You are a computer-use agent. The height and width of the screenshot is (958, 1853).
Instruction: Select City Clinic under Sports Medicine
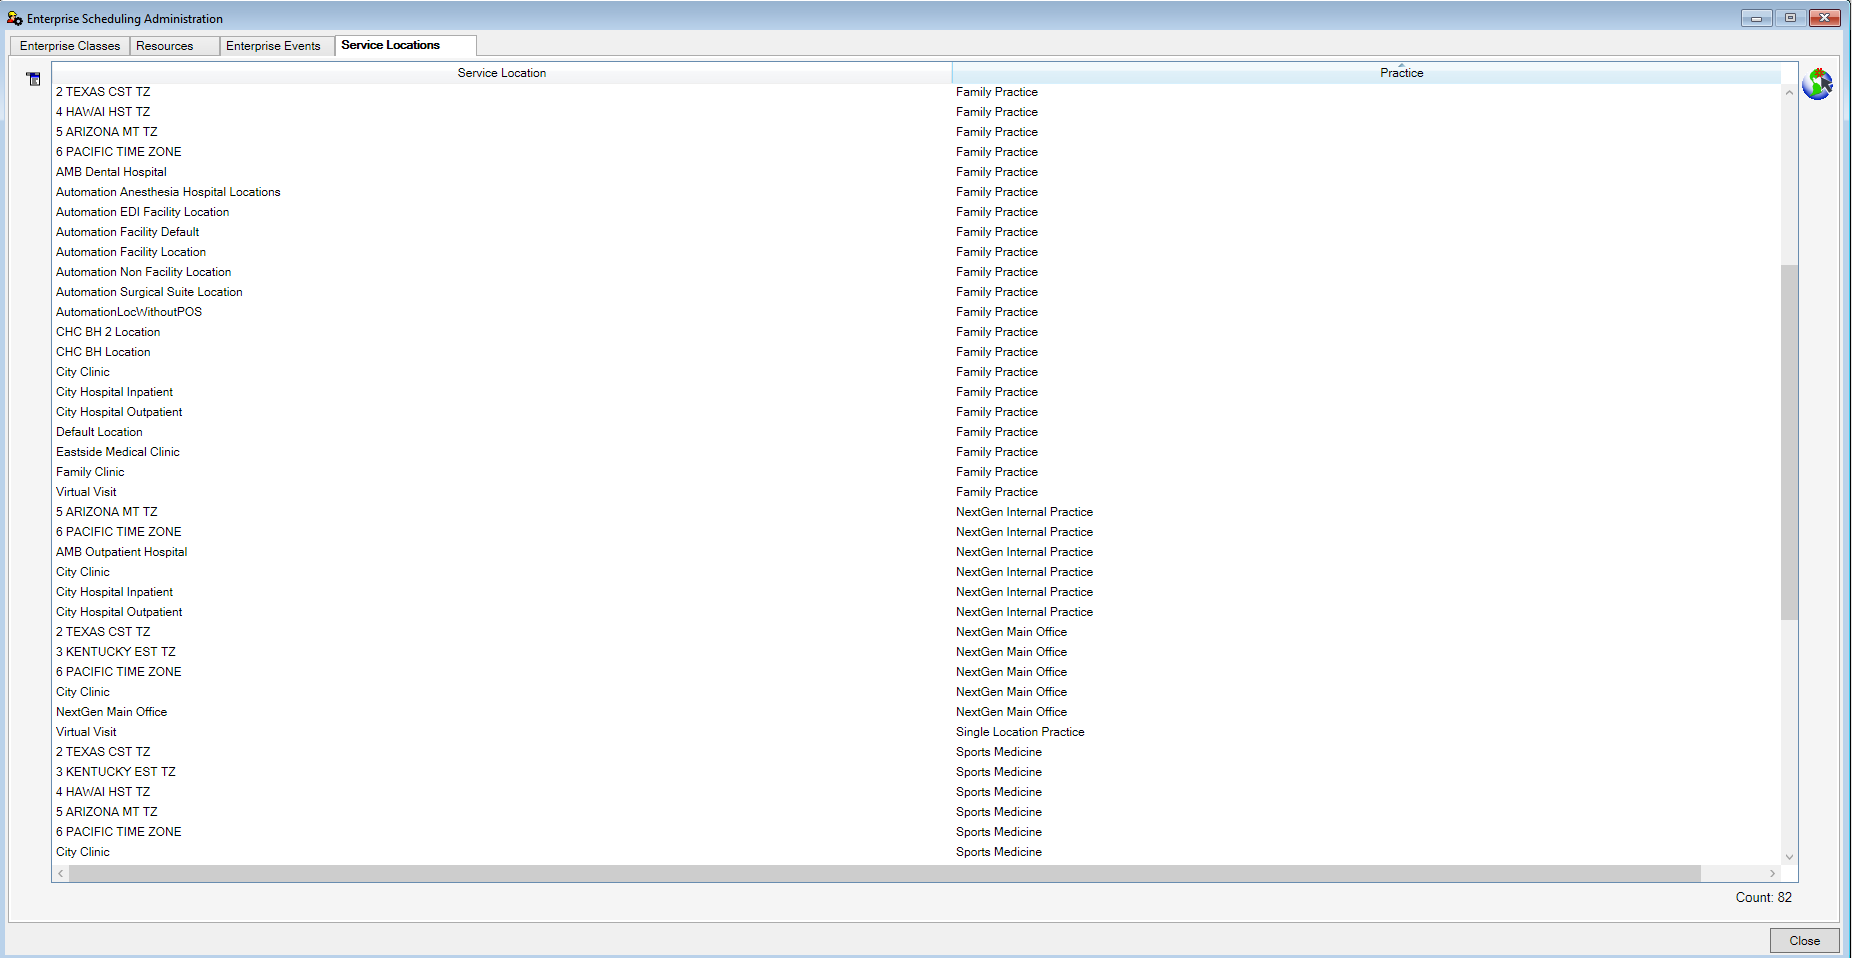click(917, 852)
